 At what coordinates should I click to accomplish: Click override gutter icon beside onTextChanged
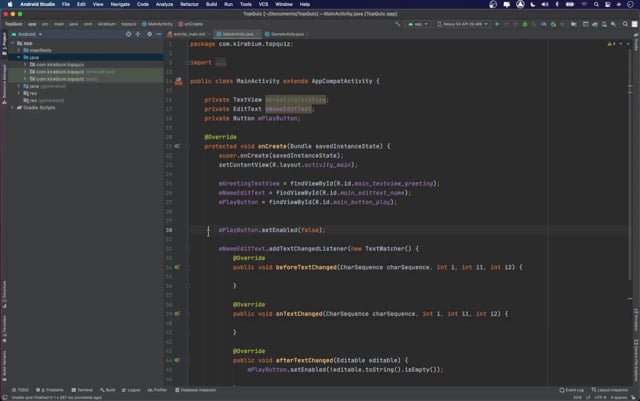tap(177, 314)
